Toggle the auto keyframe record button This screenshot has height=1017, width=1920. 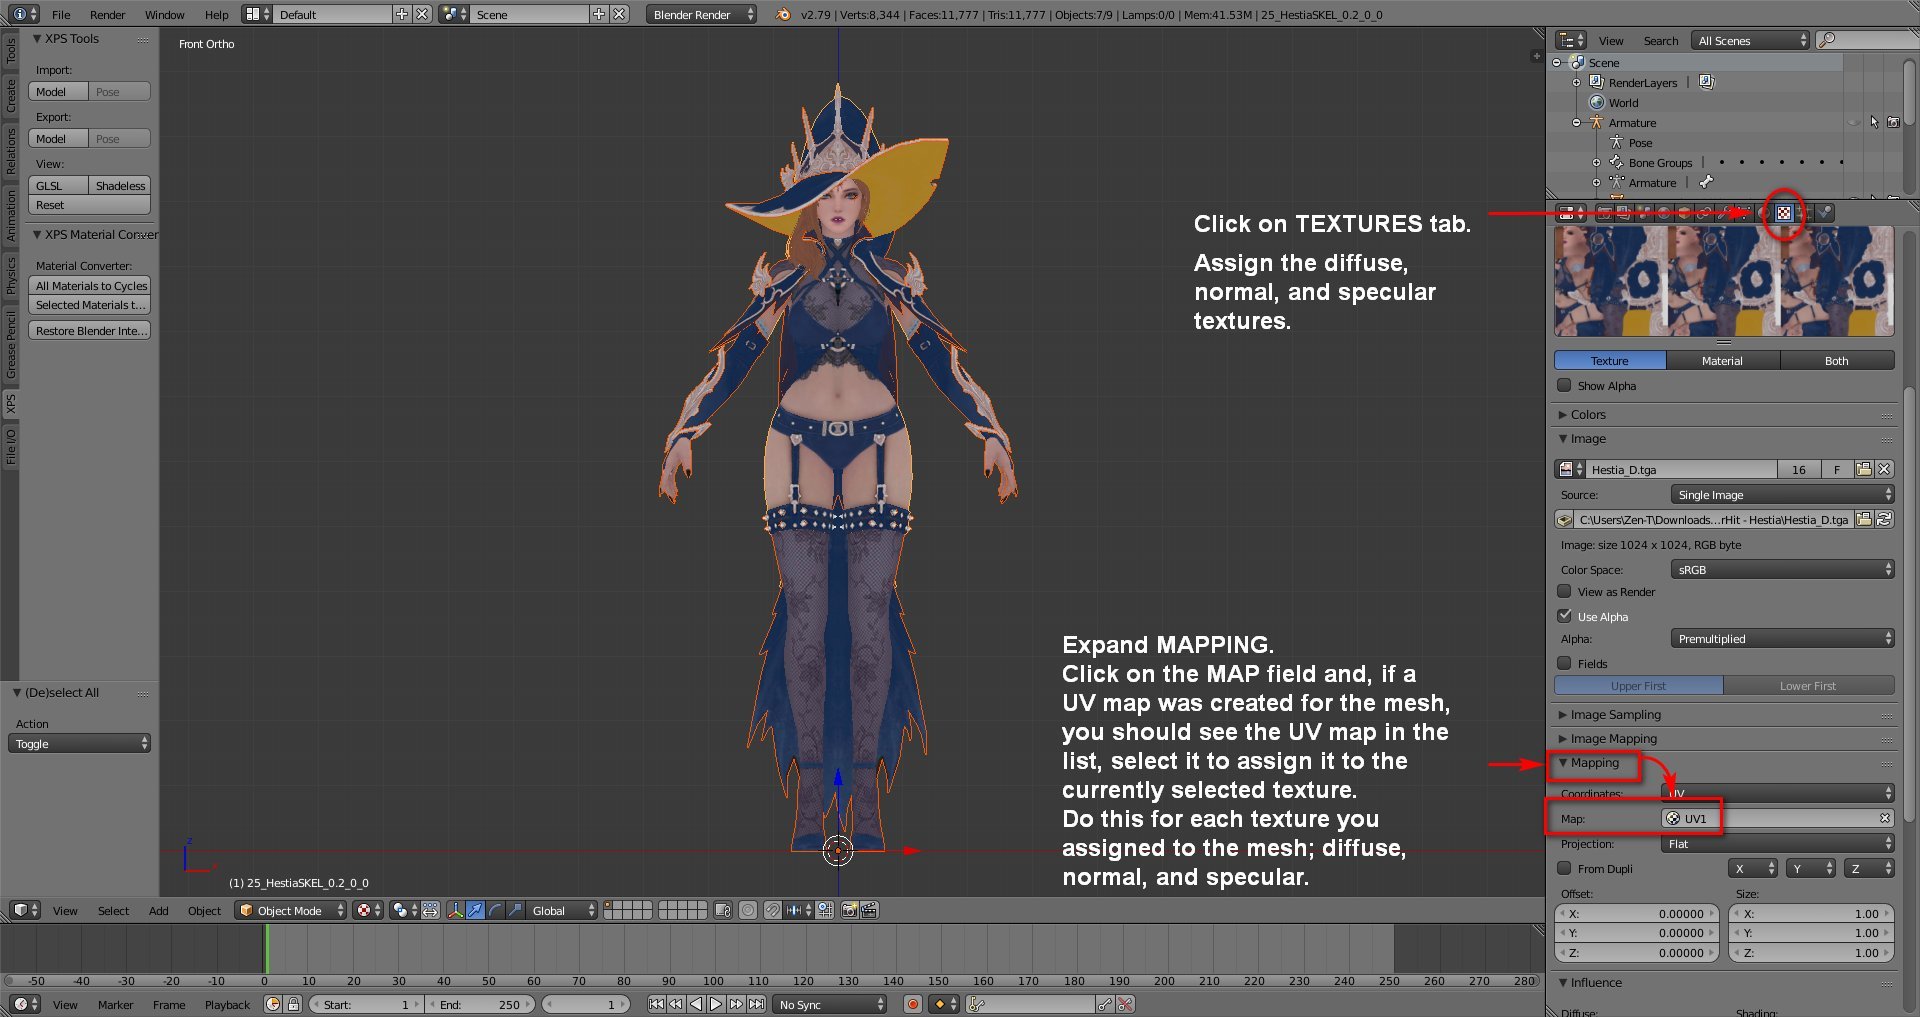(x=912, y=1004)
